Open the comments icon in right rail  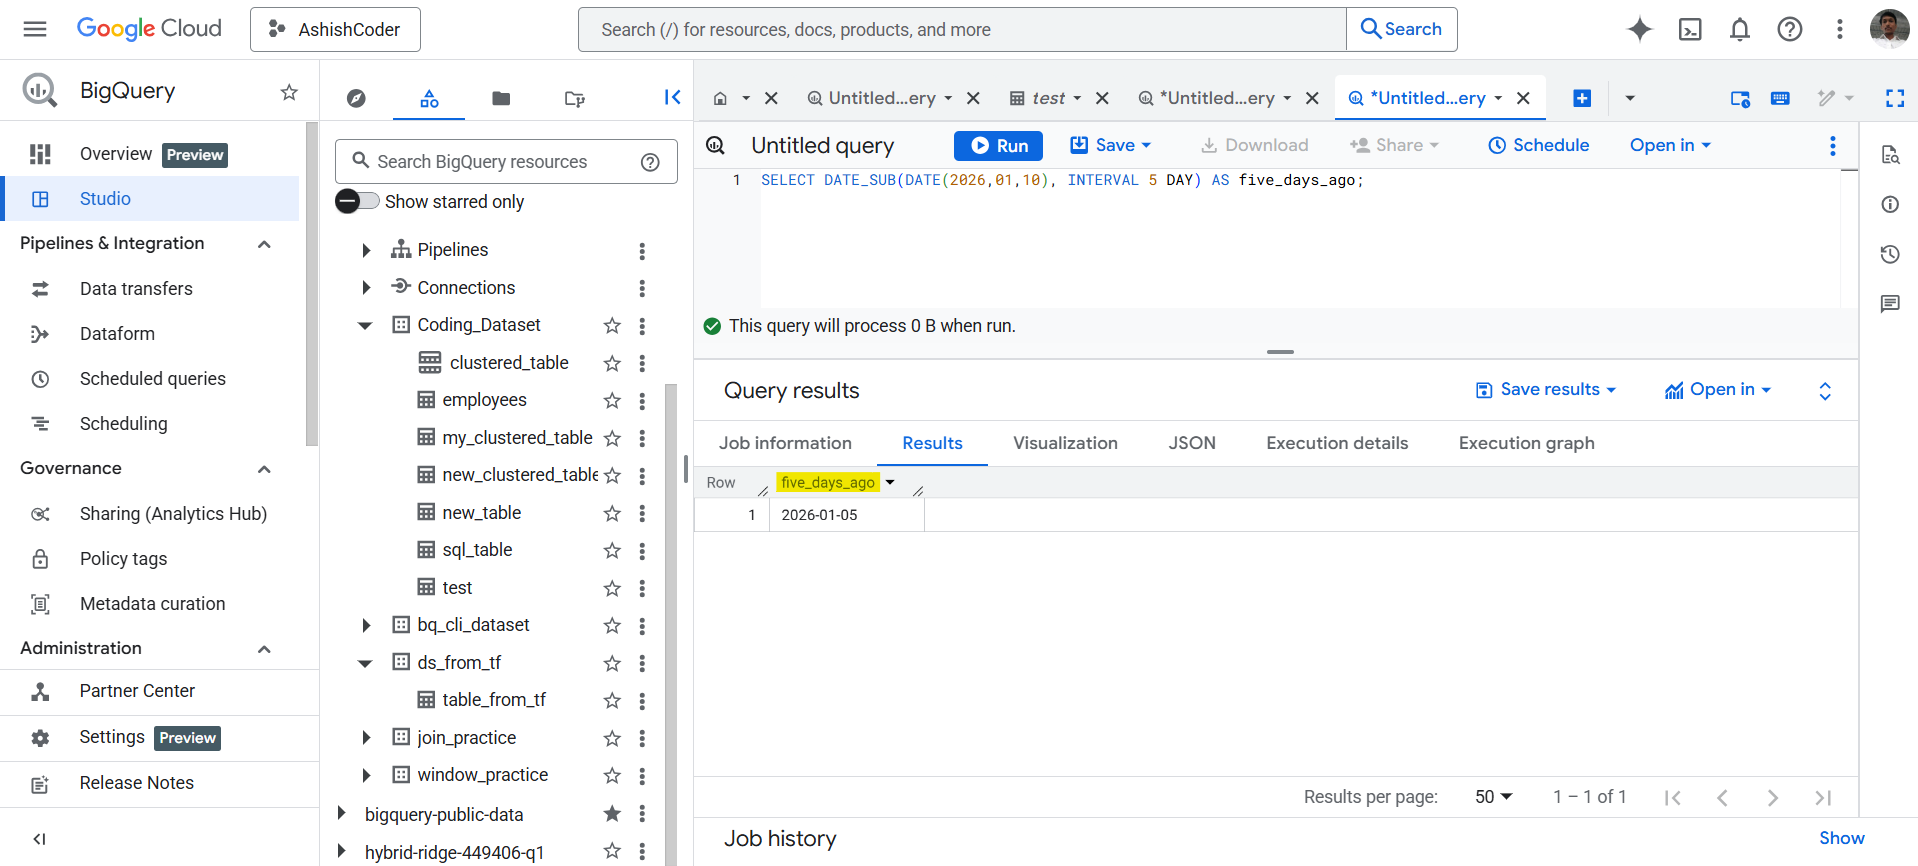(x=1890, y=304)
